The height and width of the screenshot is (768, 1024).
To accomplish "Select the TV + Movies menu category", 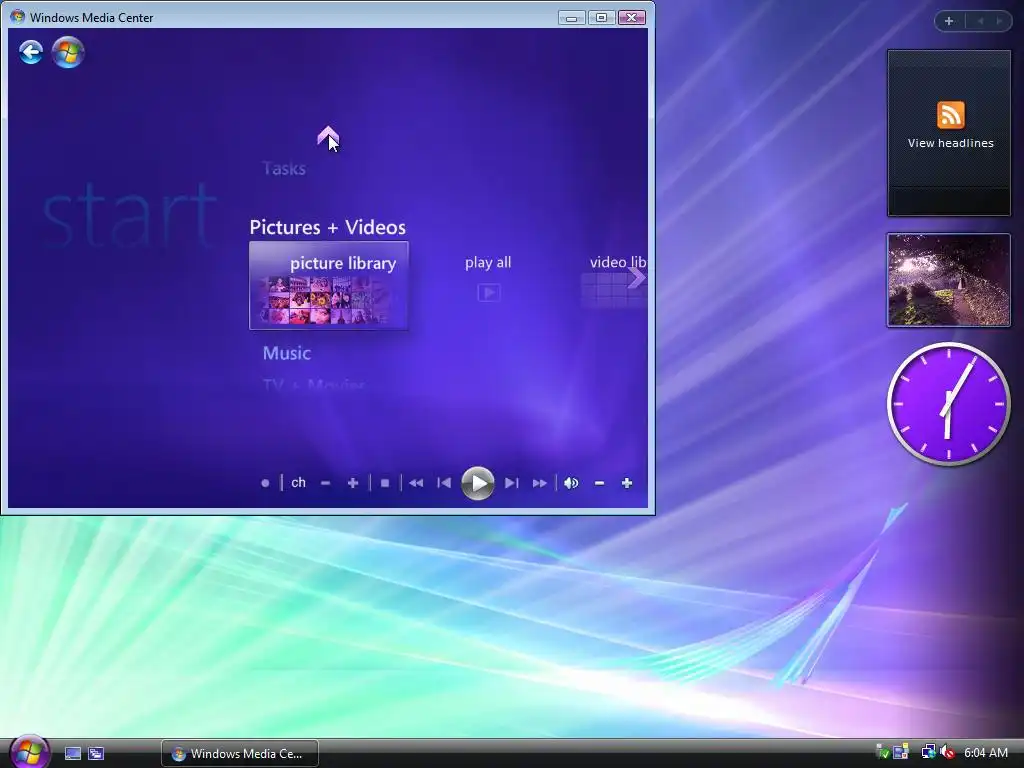I will click(313, 385).
